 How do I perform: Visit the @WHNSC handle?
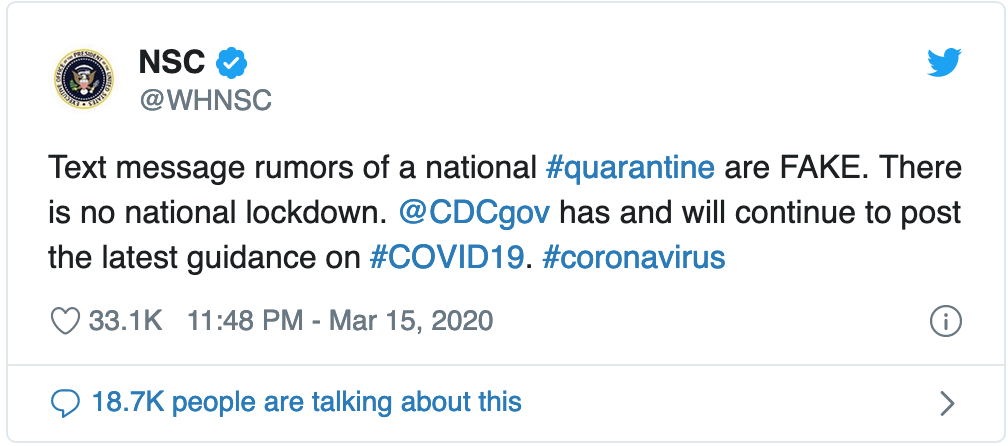(x=205, y=100)
